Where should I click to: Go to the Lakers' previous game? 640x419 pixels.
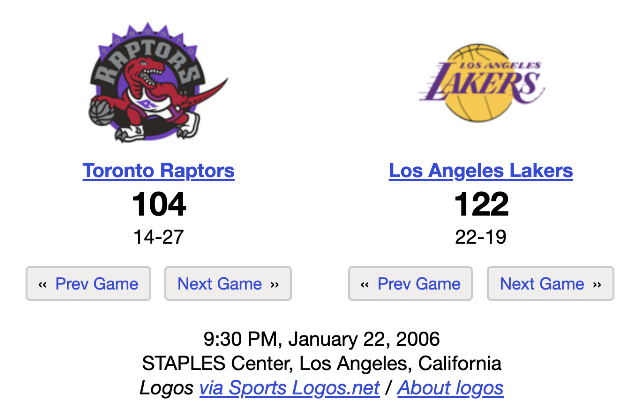pos(410,284)
